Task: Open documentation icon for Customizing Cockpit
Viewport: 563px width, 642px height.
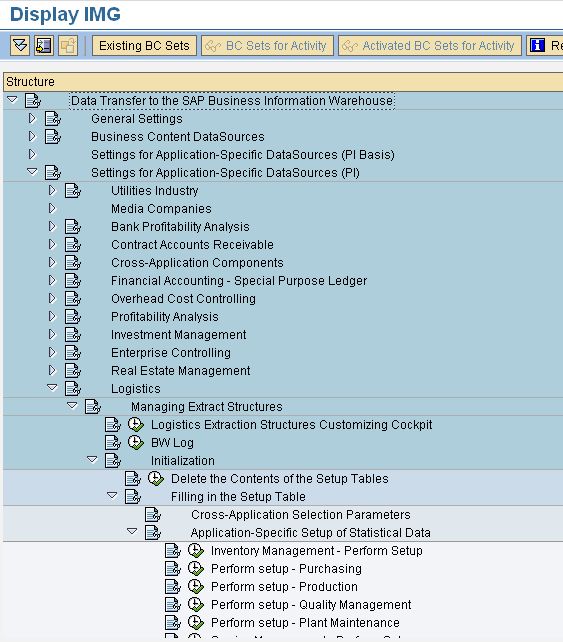Action: [x=113, y=425]
